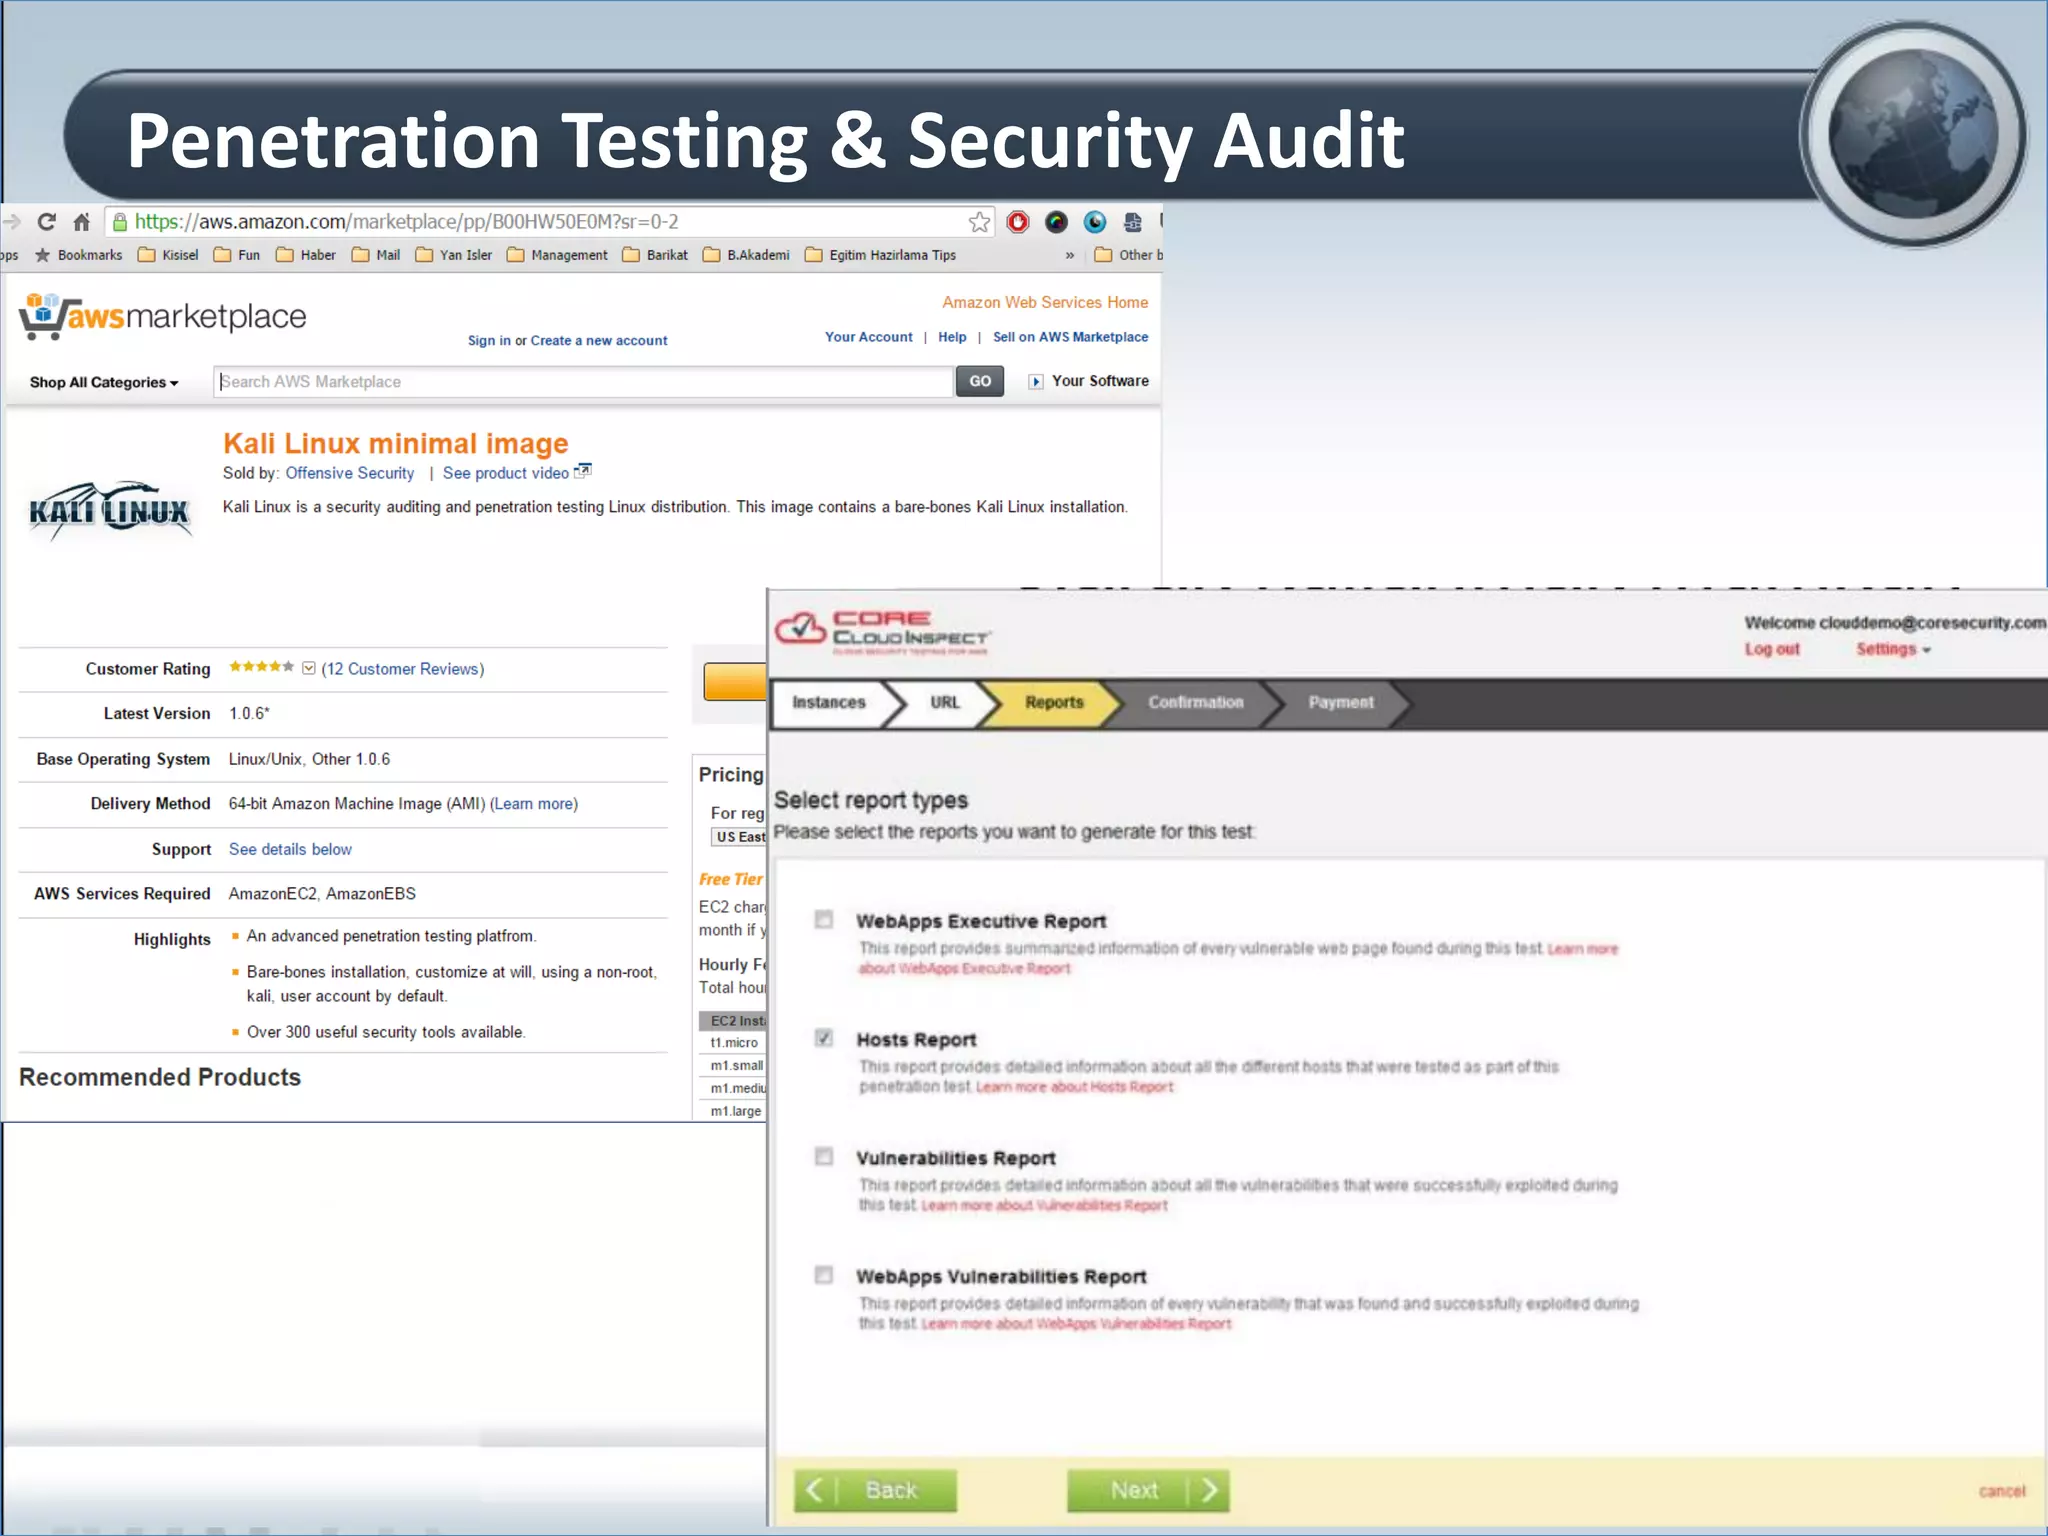Click the customer rating stars
The image size is (2048, 1536).
(x=261, y=667)
